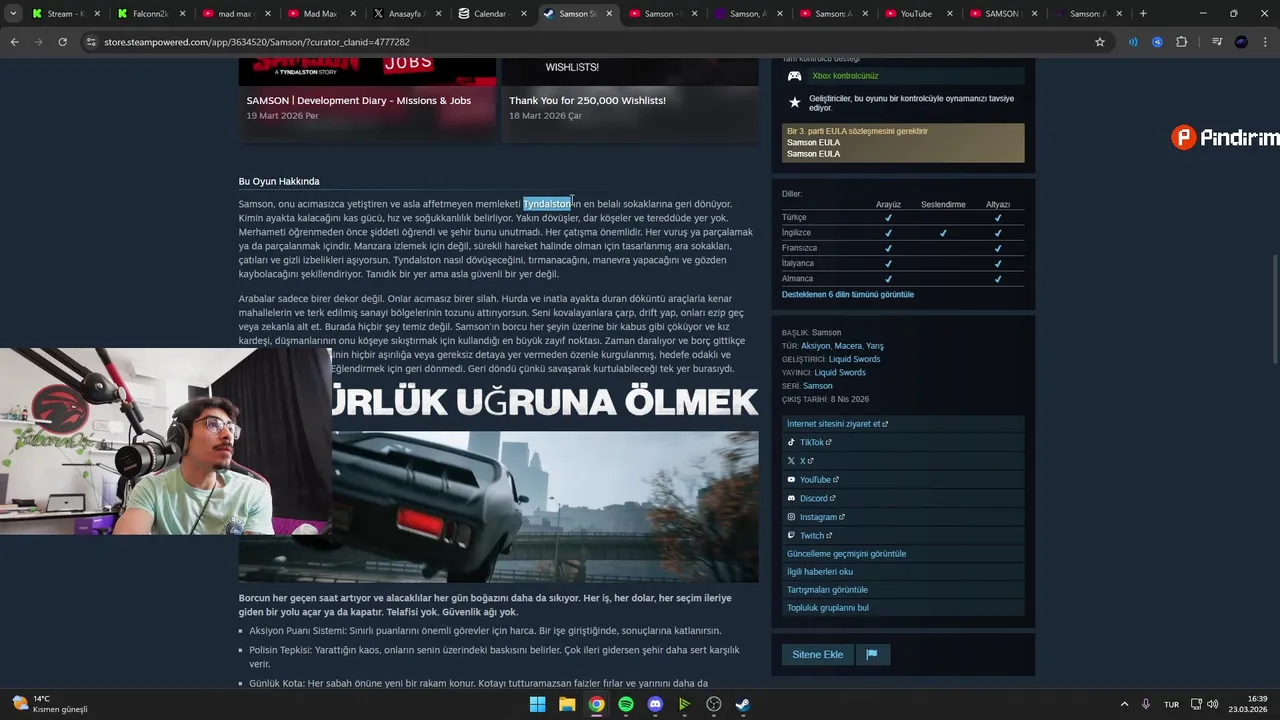Click the Seslendirme column header
1280x720 pixels.
943,205
